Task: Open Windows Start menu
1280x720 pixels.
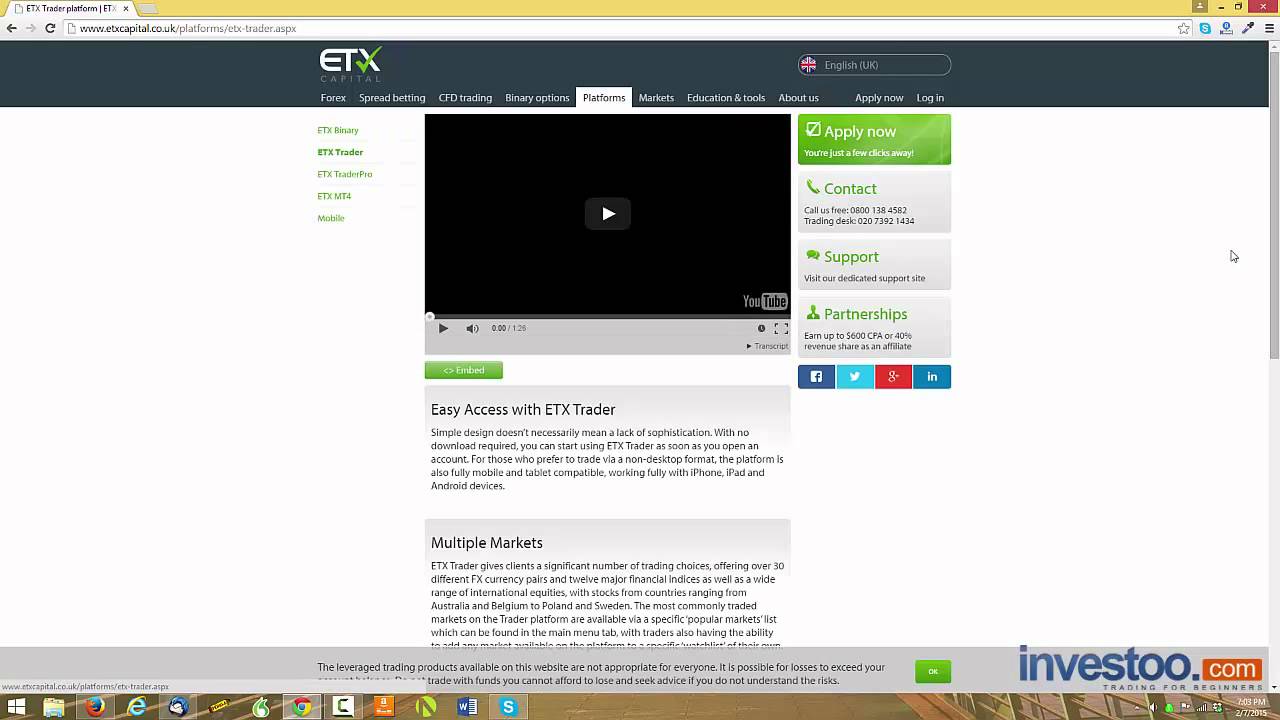Action: 16,707
